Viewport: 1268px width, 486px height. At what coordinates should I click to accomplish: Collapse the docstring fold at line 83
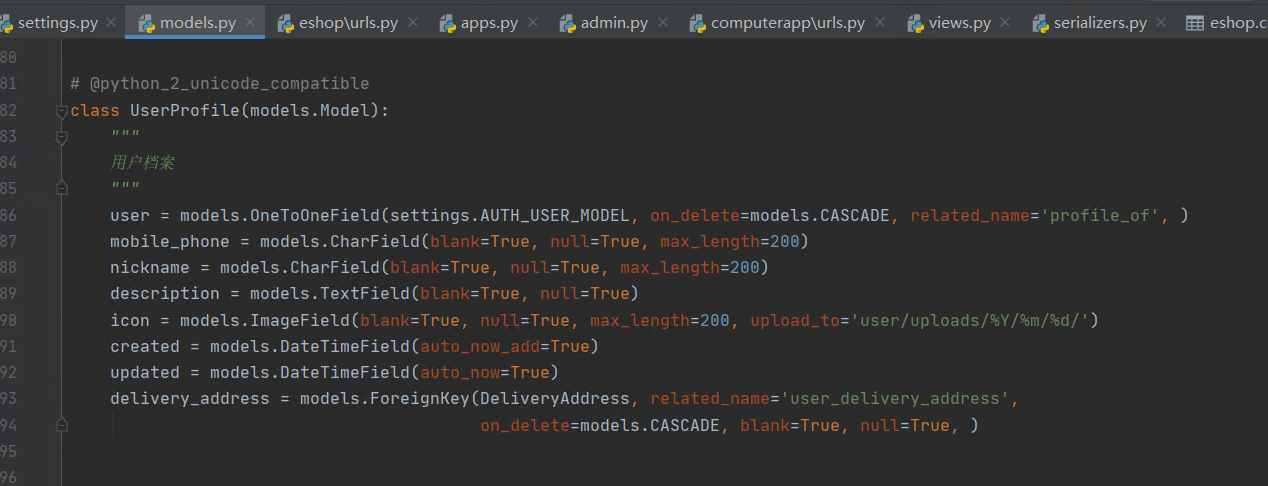pyautogui.click(x=62, y=137)
